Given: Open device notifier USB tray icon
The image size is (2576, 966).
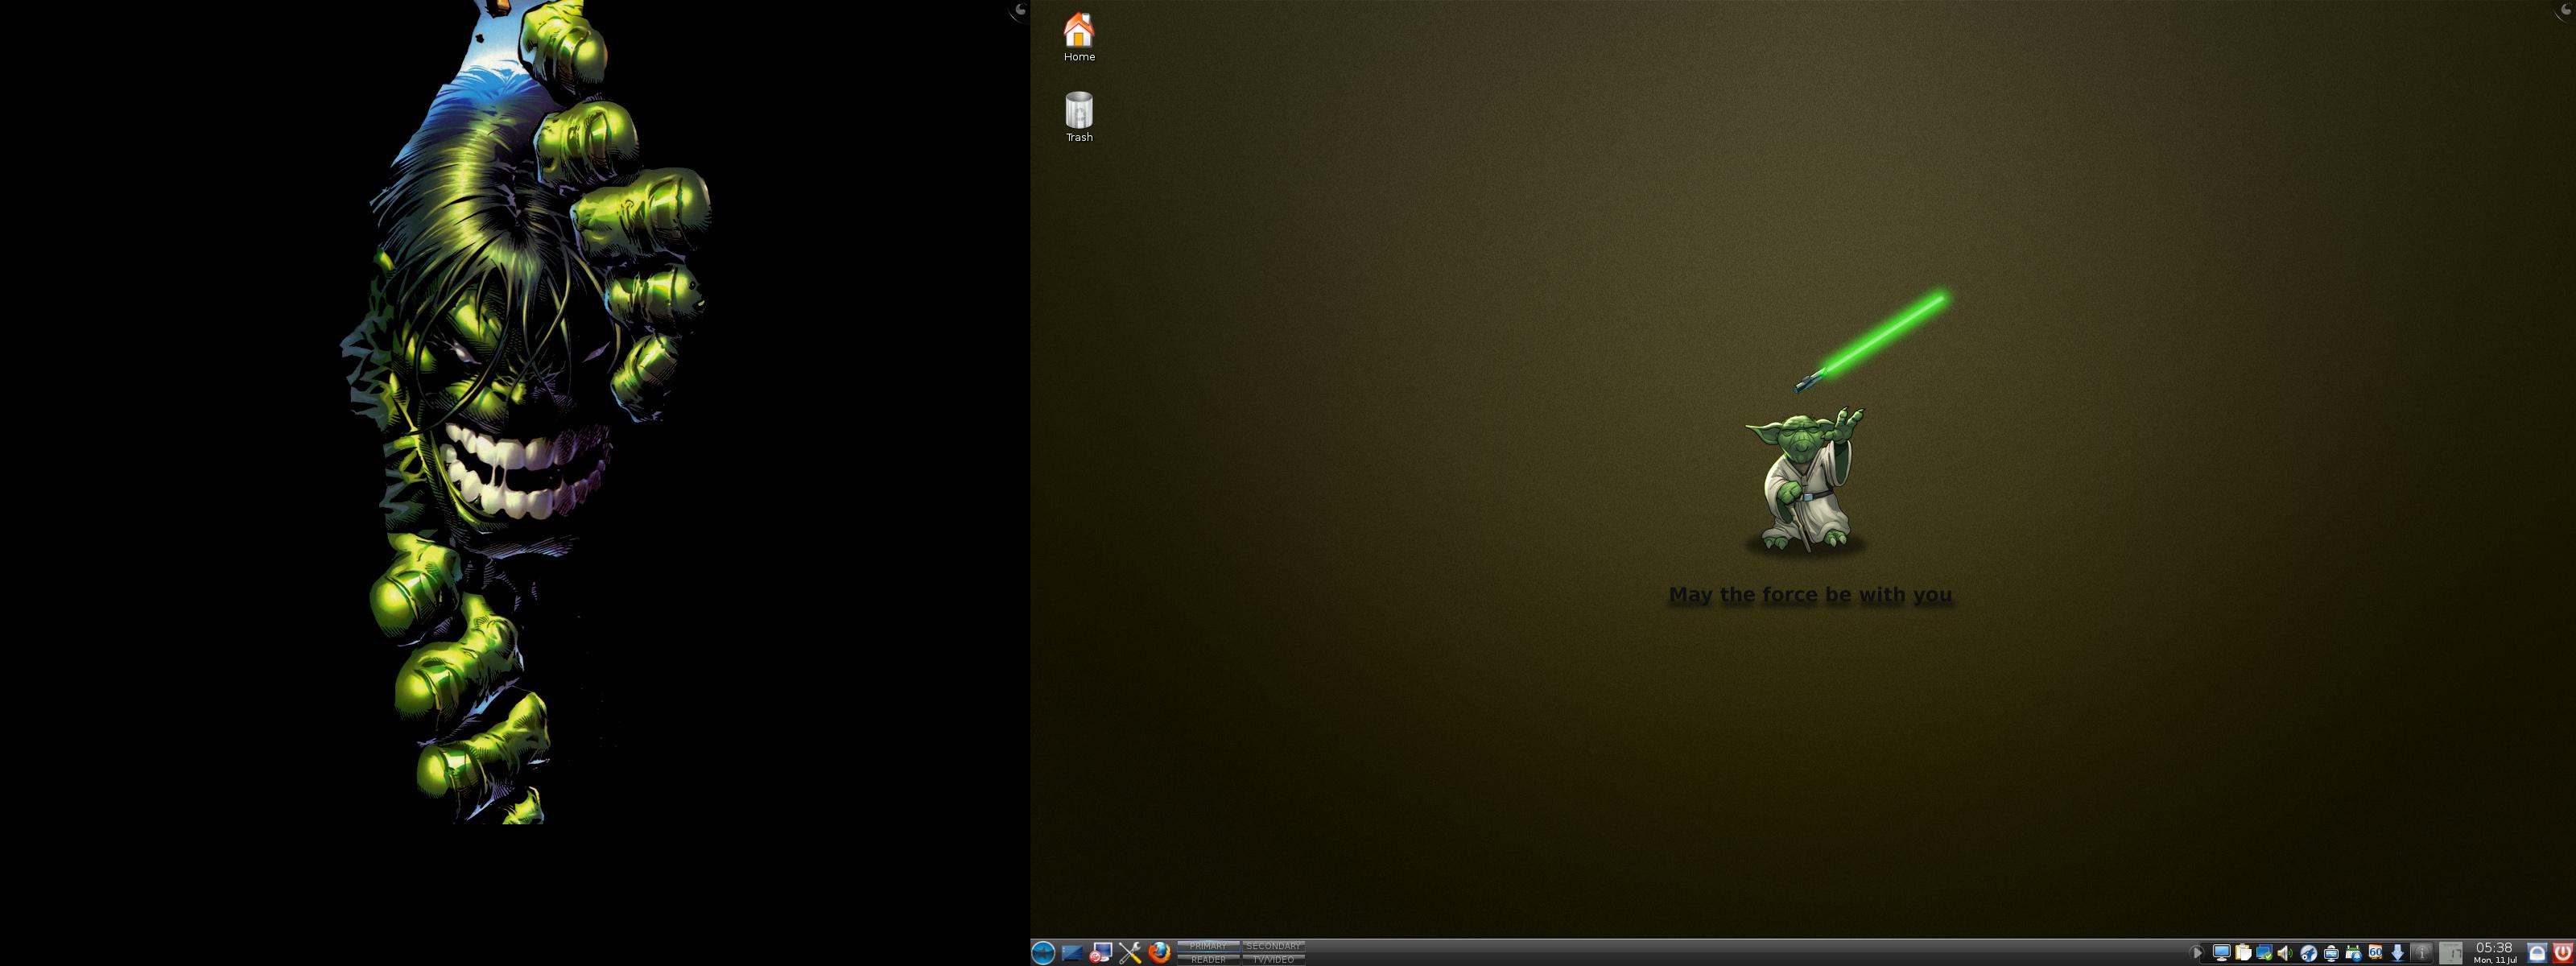Looking at the screenshot, I should pyautogui.click(x=2331, y=954).
